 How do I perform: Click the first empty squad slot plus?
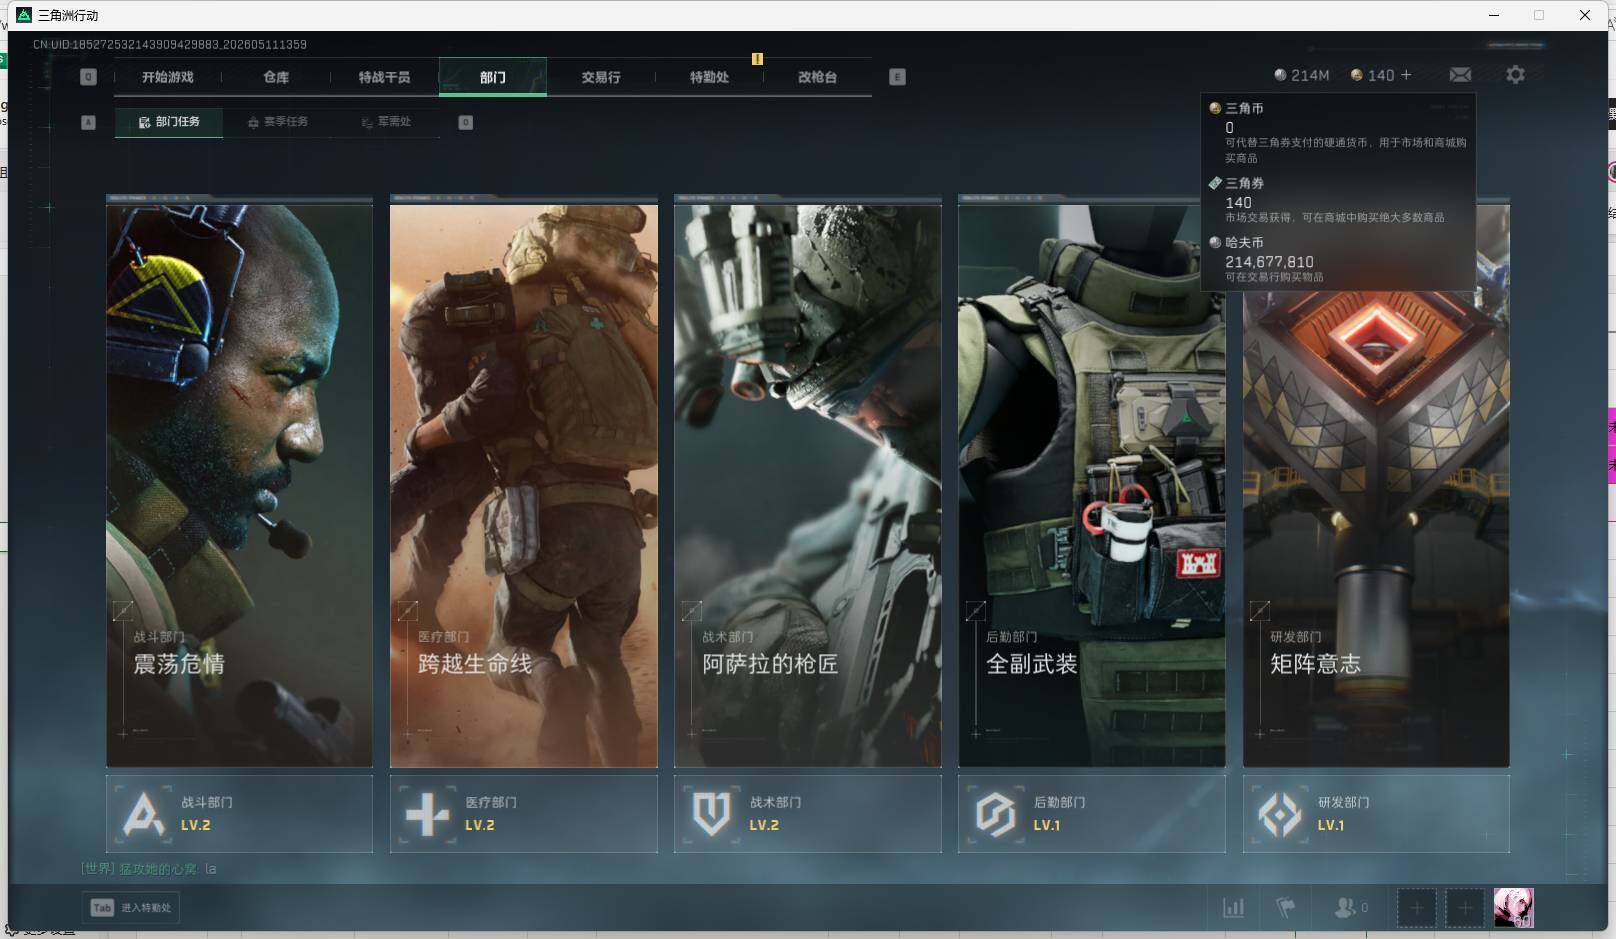[x=1416, y=908]
